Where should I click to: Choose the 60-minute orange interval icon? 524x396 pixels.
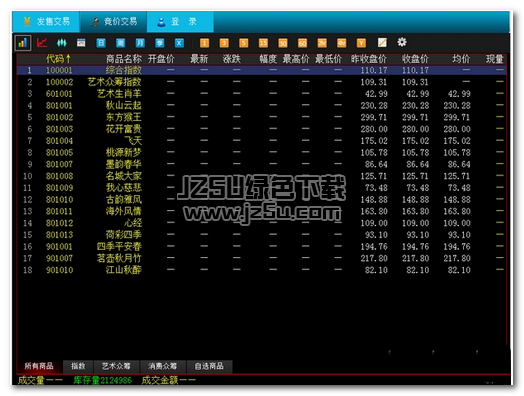(x=302, y=43)
